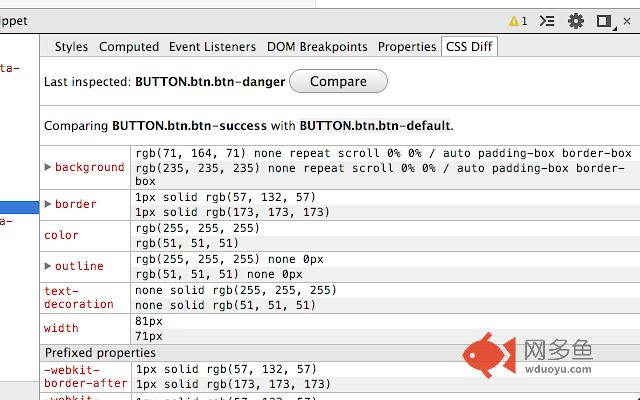Open the Properties tab

coord(407,47)
